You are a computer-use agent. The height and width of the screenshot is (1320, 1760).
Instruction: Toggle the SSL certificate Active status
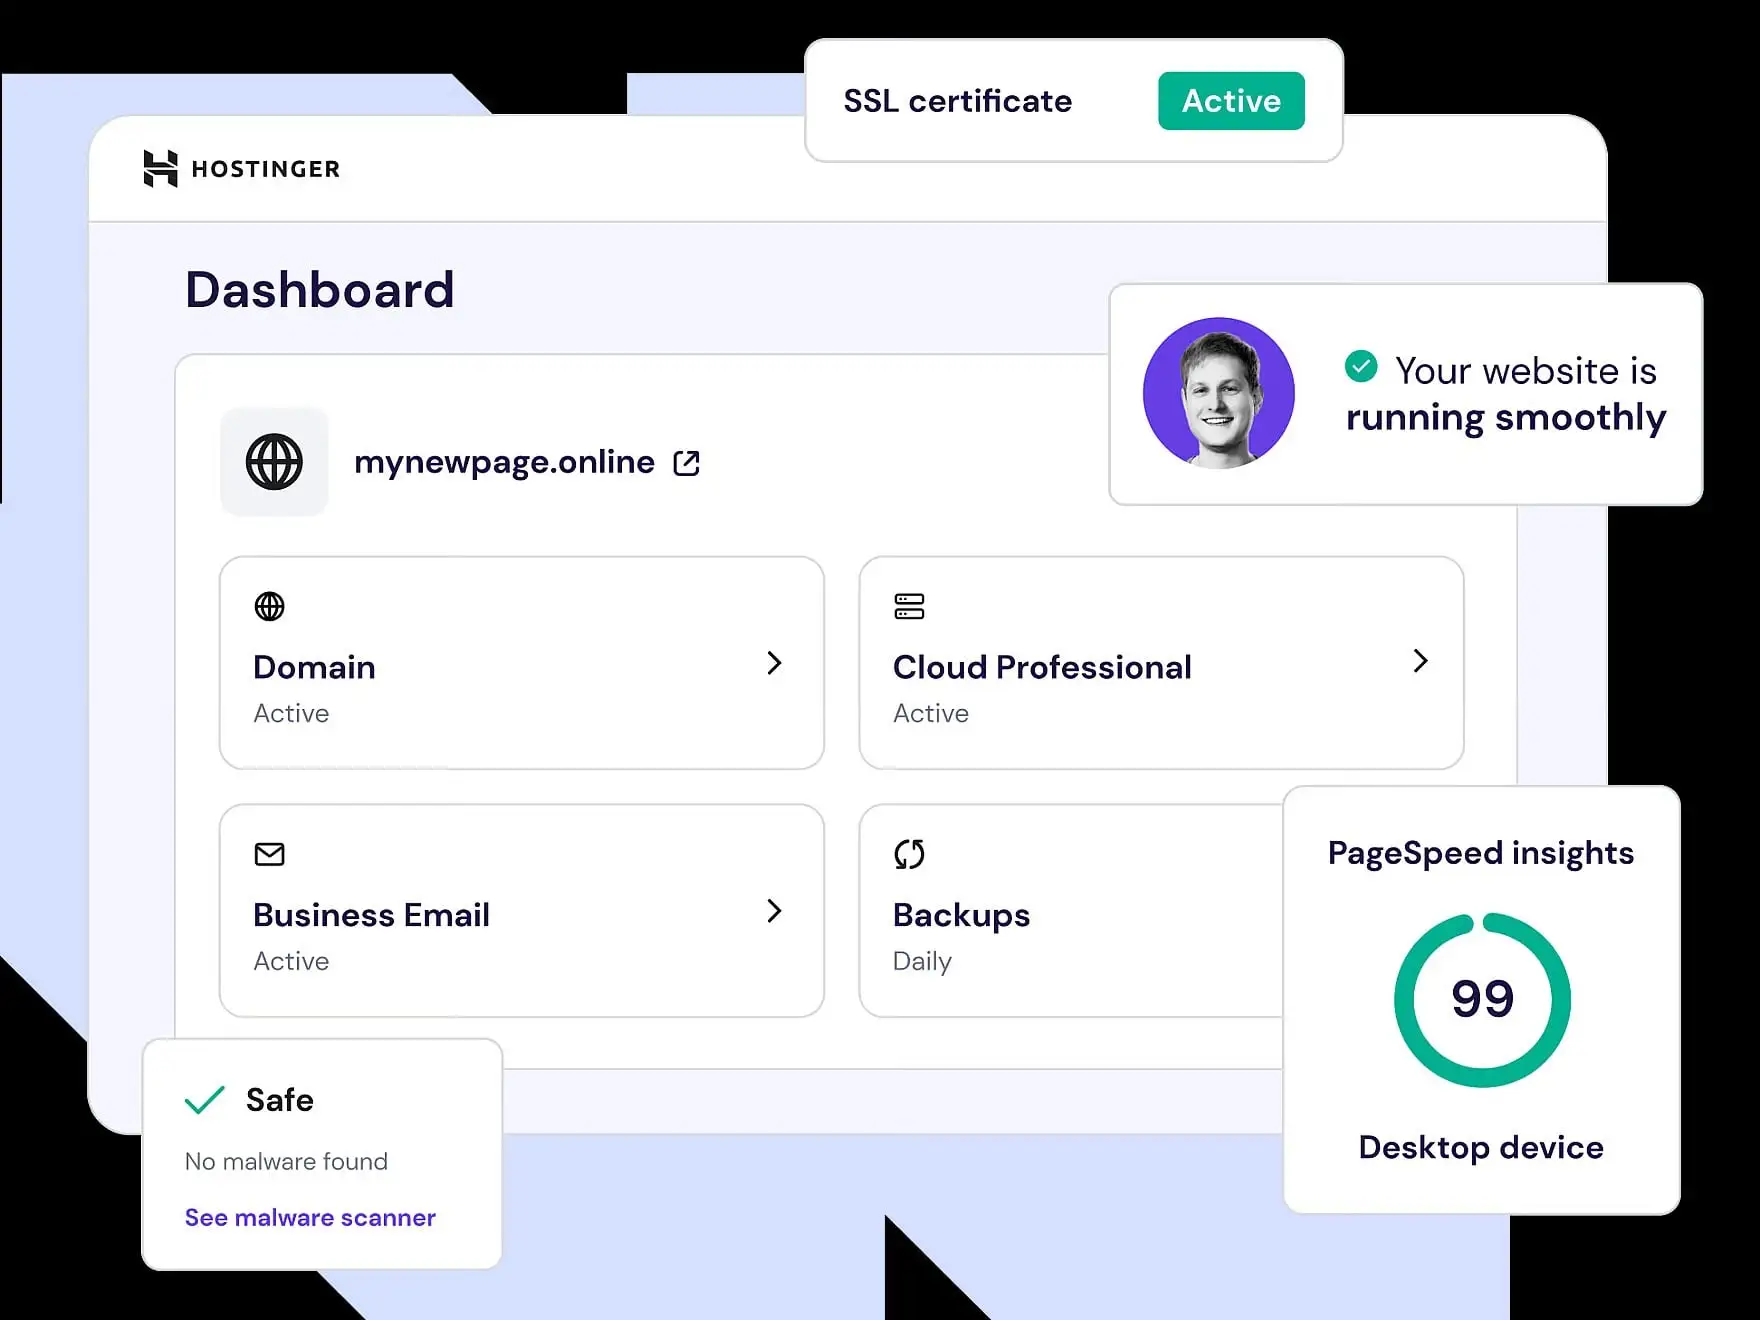click(1231, 100)
